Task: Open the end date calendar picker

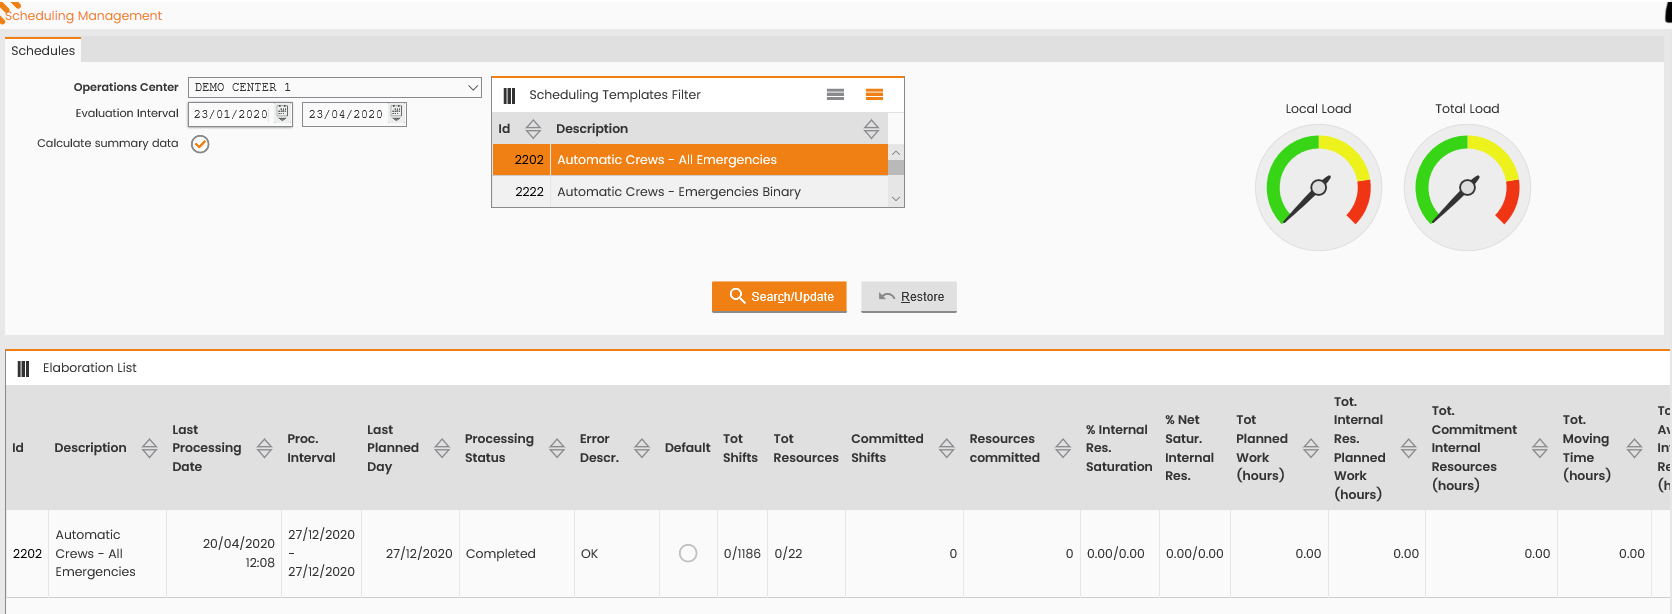Action: point(397,113)
